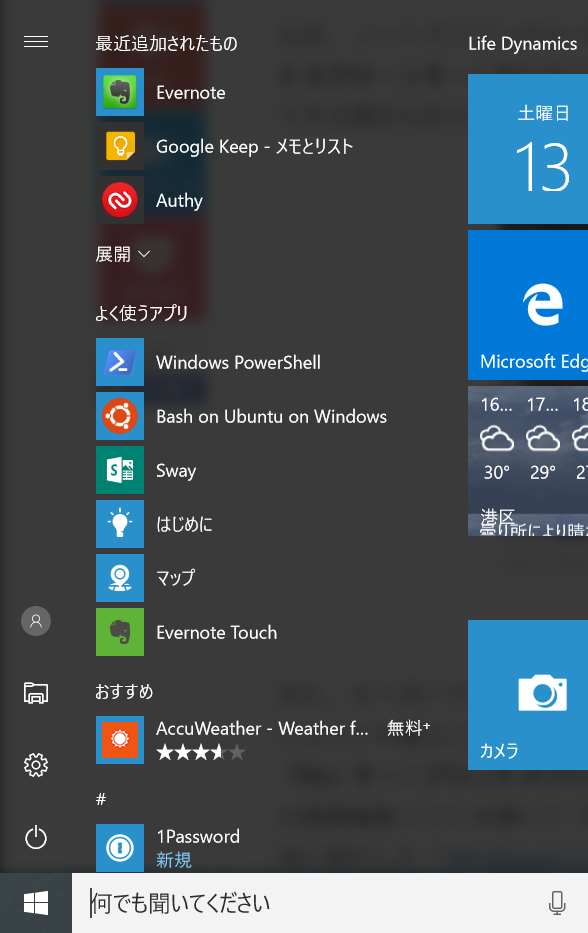Click the AccuWeather sun icon
588x933 pixels.
tap(120, 740)
